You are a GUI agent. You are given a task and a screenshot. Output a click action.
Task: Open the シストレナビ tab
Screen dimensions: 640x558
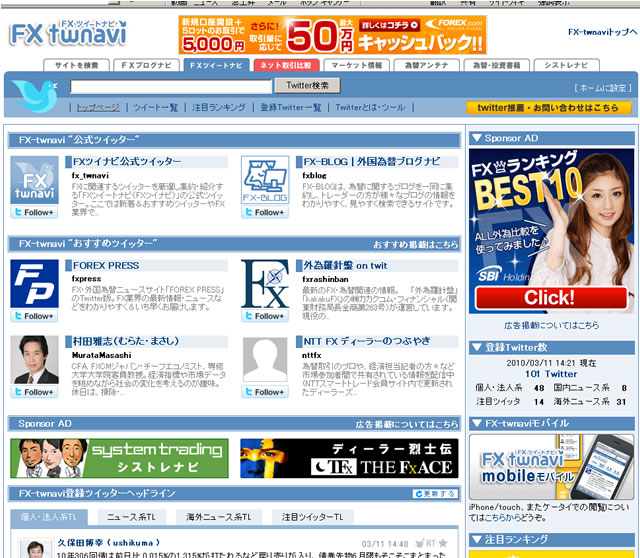click(x=567, y=65)
